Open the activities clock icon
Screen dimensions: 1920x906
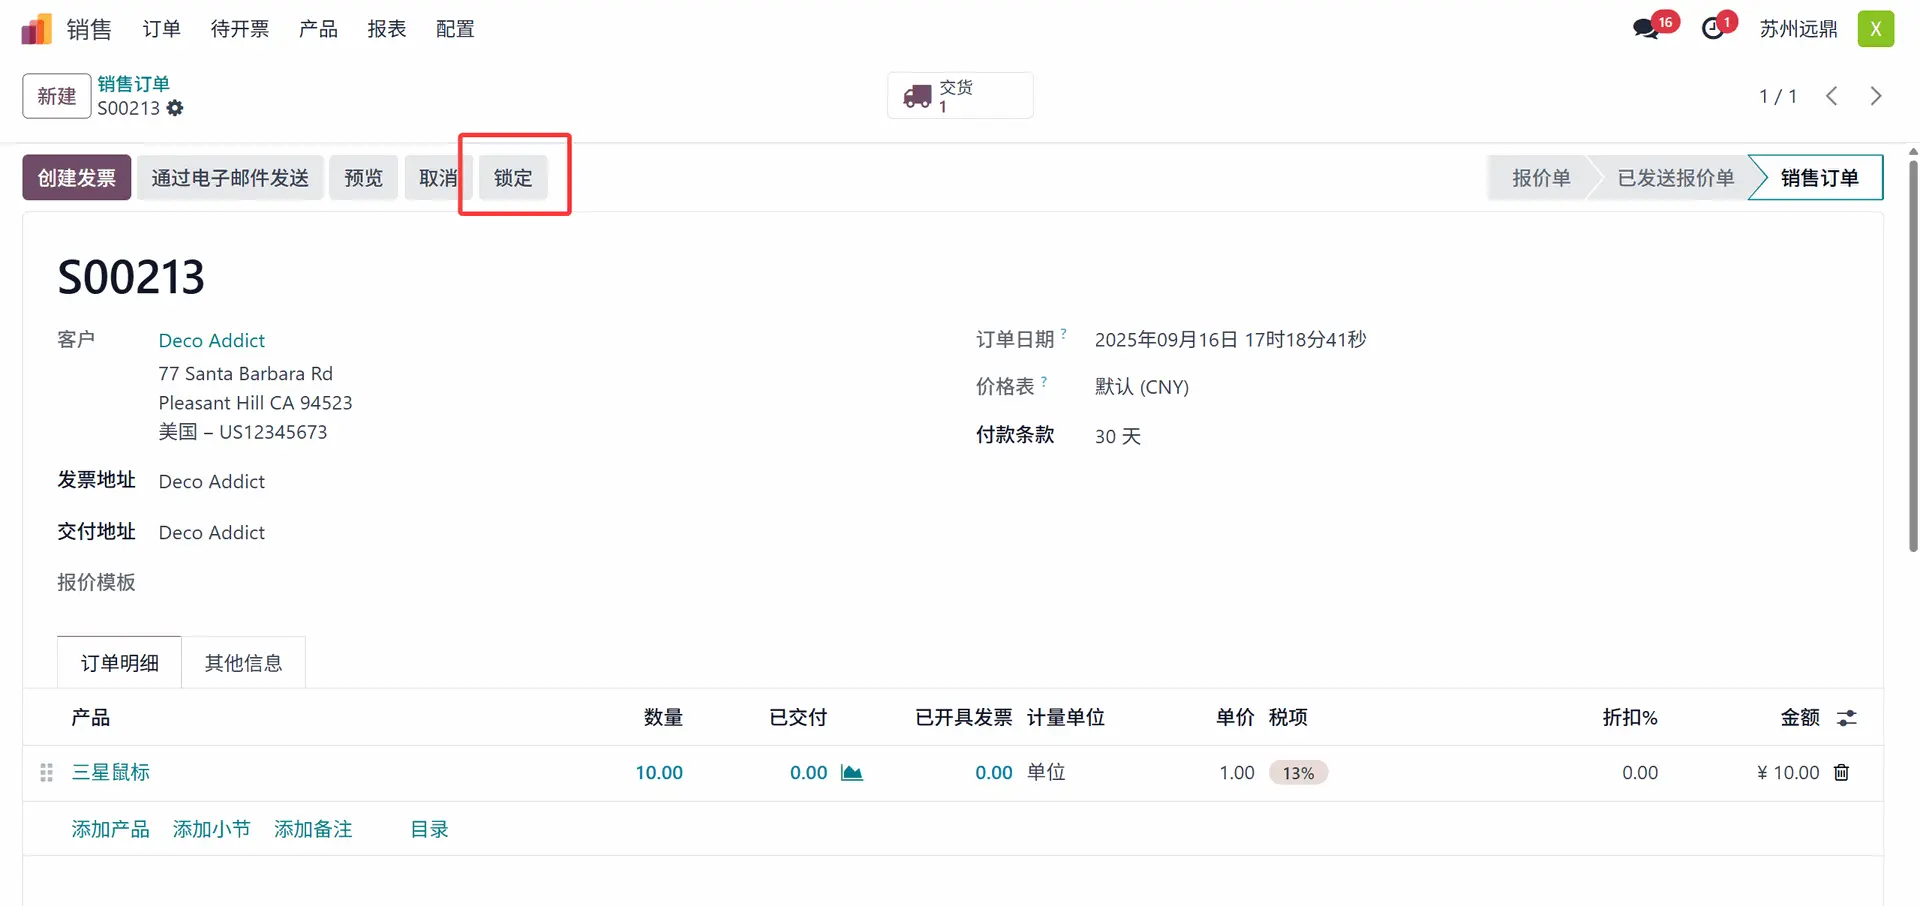1713,29
